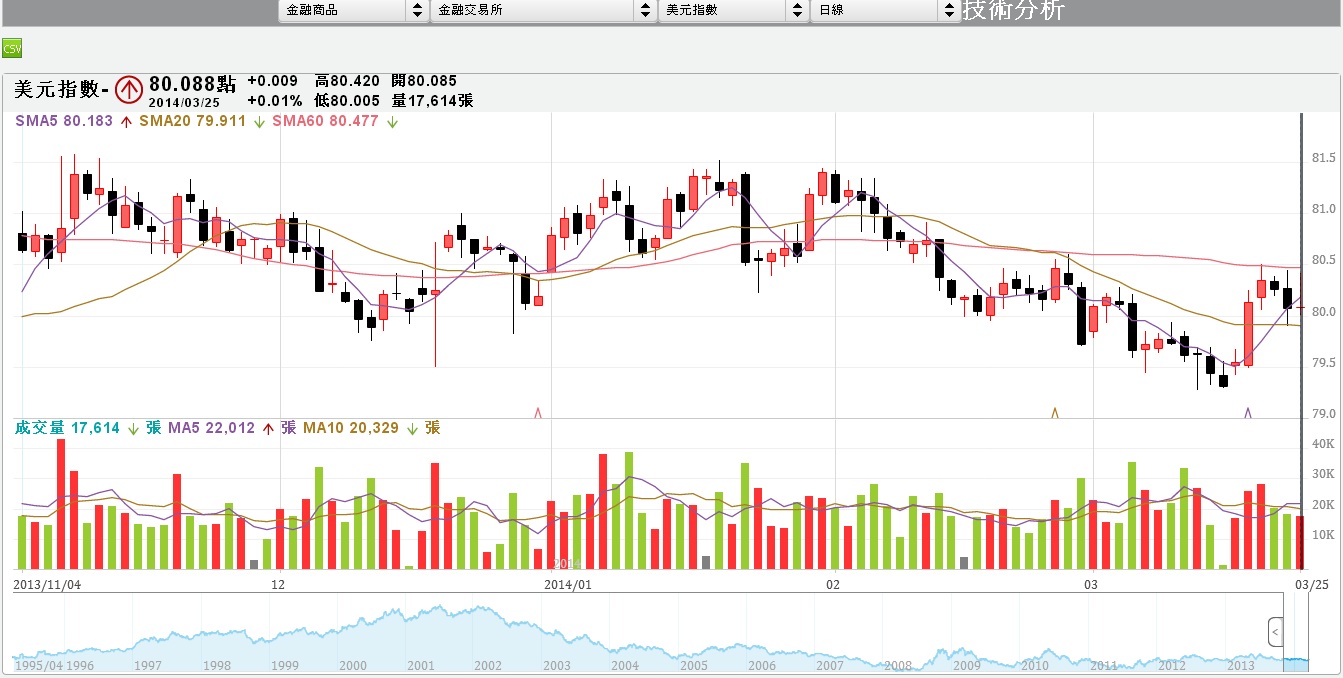Click the purple triangle marker on price chart baseline

1248,412
